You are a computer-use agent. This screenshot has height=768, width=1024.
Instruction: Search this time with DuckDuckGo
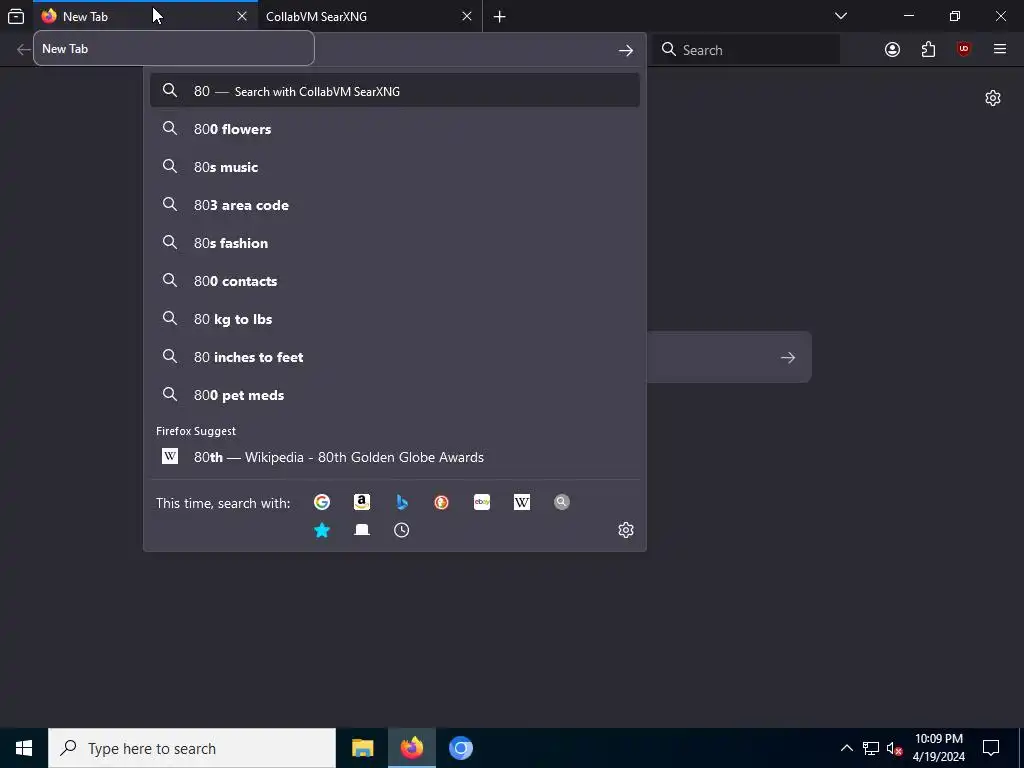(x=441, y=502)
